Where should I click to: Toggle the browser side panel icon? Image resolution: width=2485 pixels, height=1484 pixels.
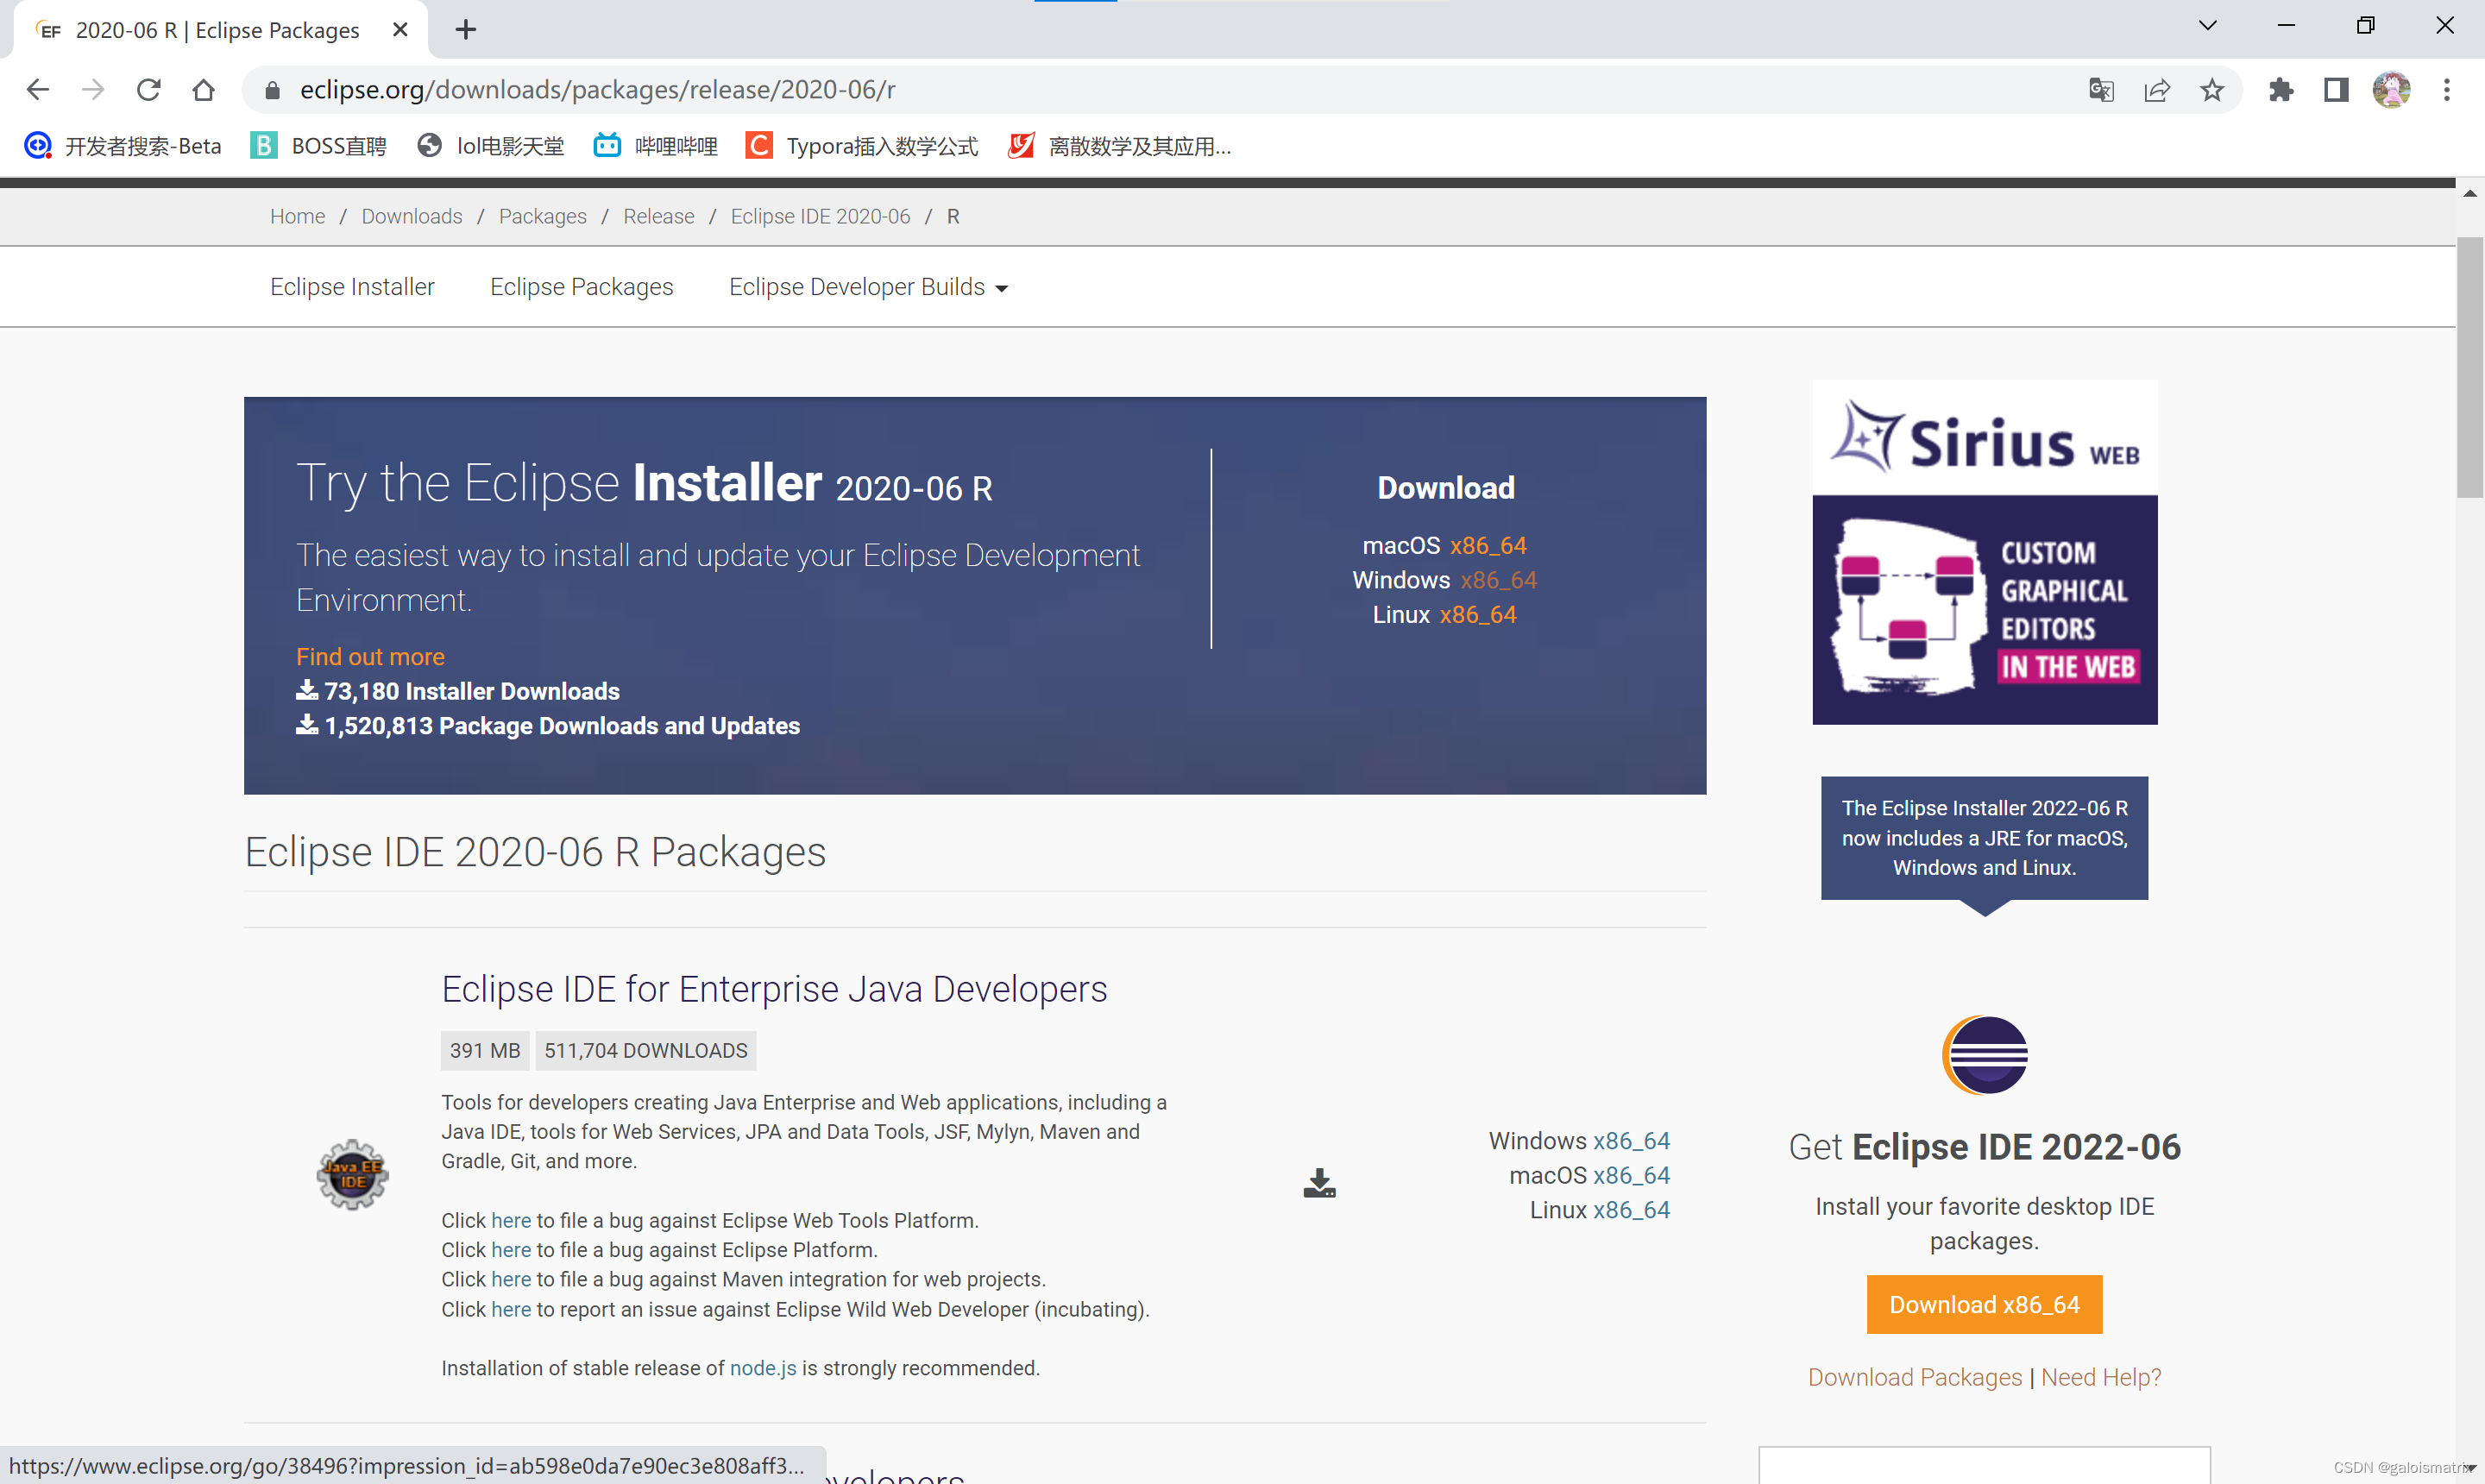coord(2336,90)
